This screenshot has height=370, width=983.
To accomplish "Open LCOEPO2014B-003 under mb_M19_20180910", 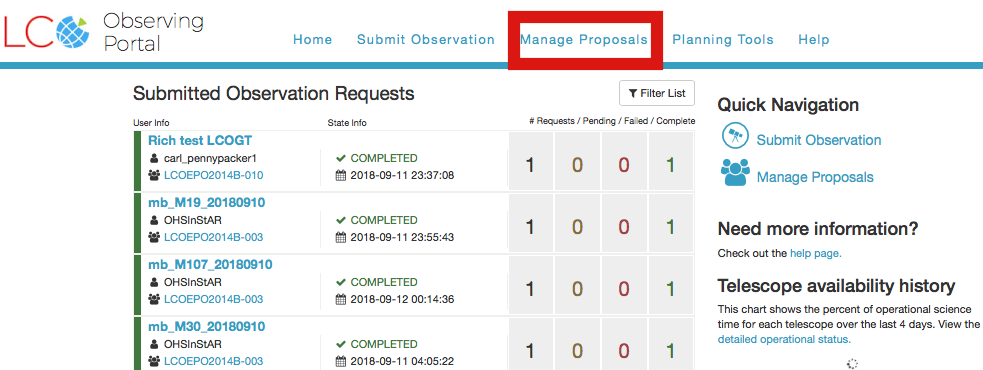I will coord(213,237).
